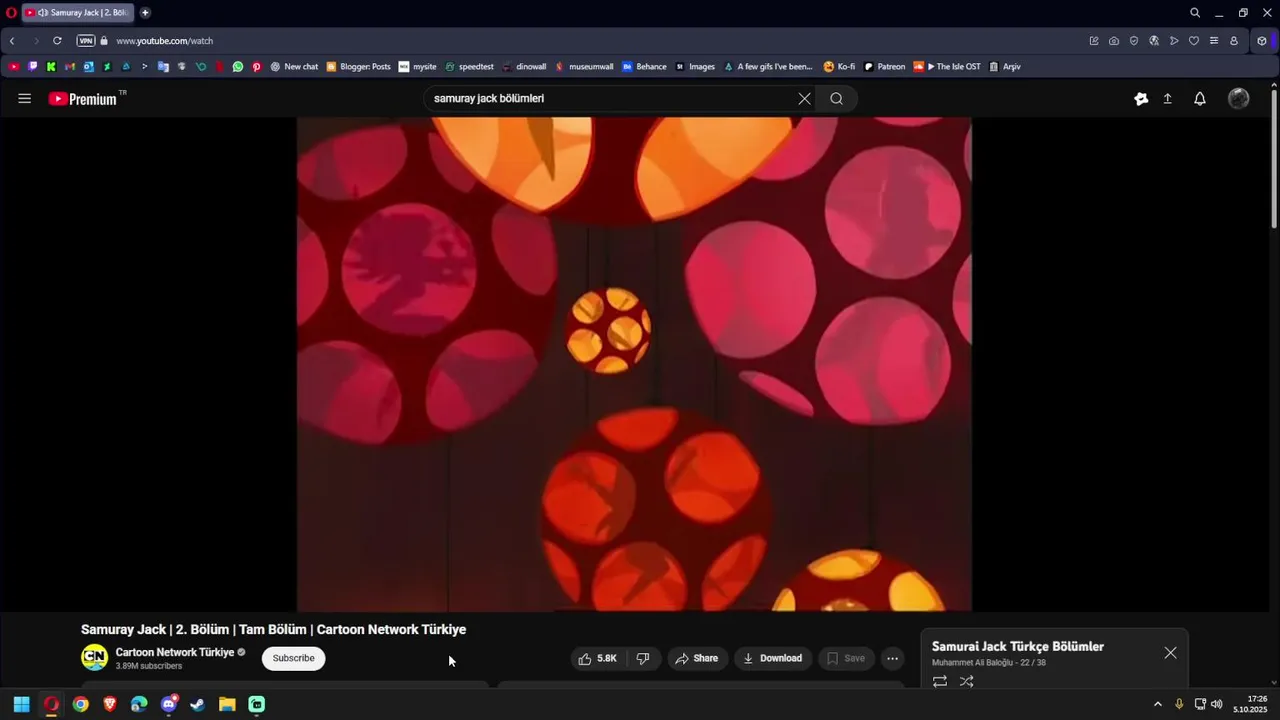Open the YouTube Create upload icon
The height and width of the screenshot is (720, 1280).
point(1167,98)
